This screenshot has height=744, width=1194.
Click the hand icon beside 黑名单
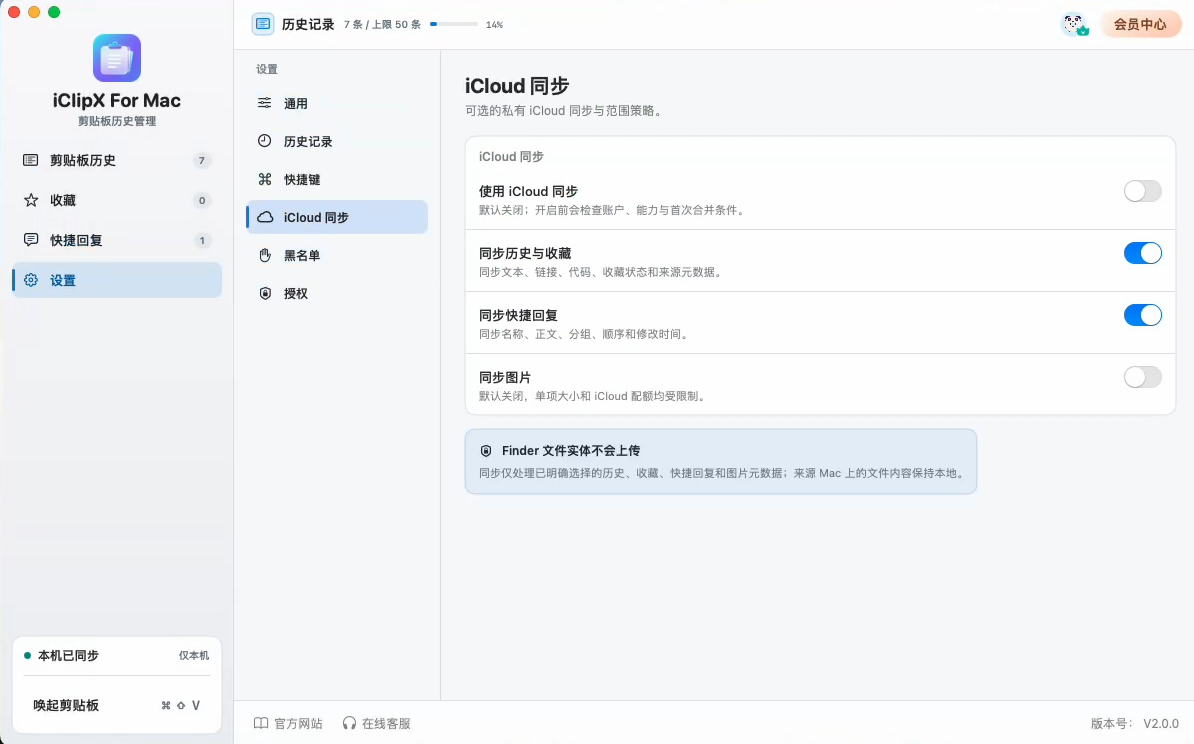point(264,255)
